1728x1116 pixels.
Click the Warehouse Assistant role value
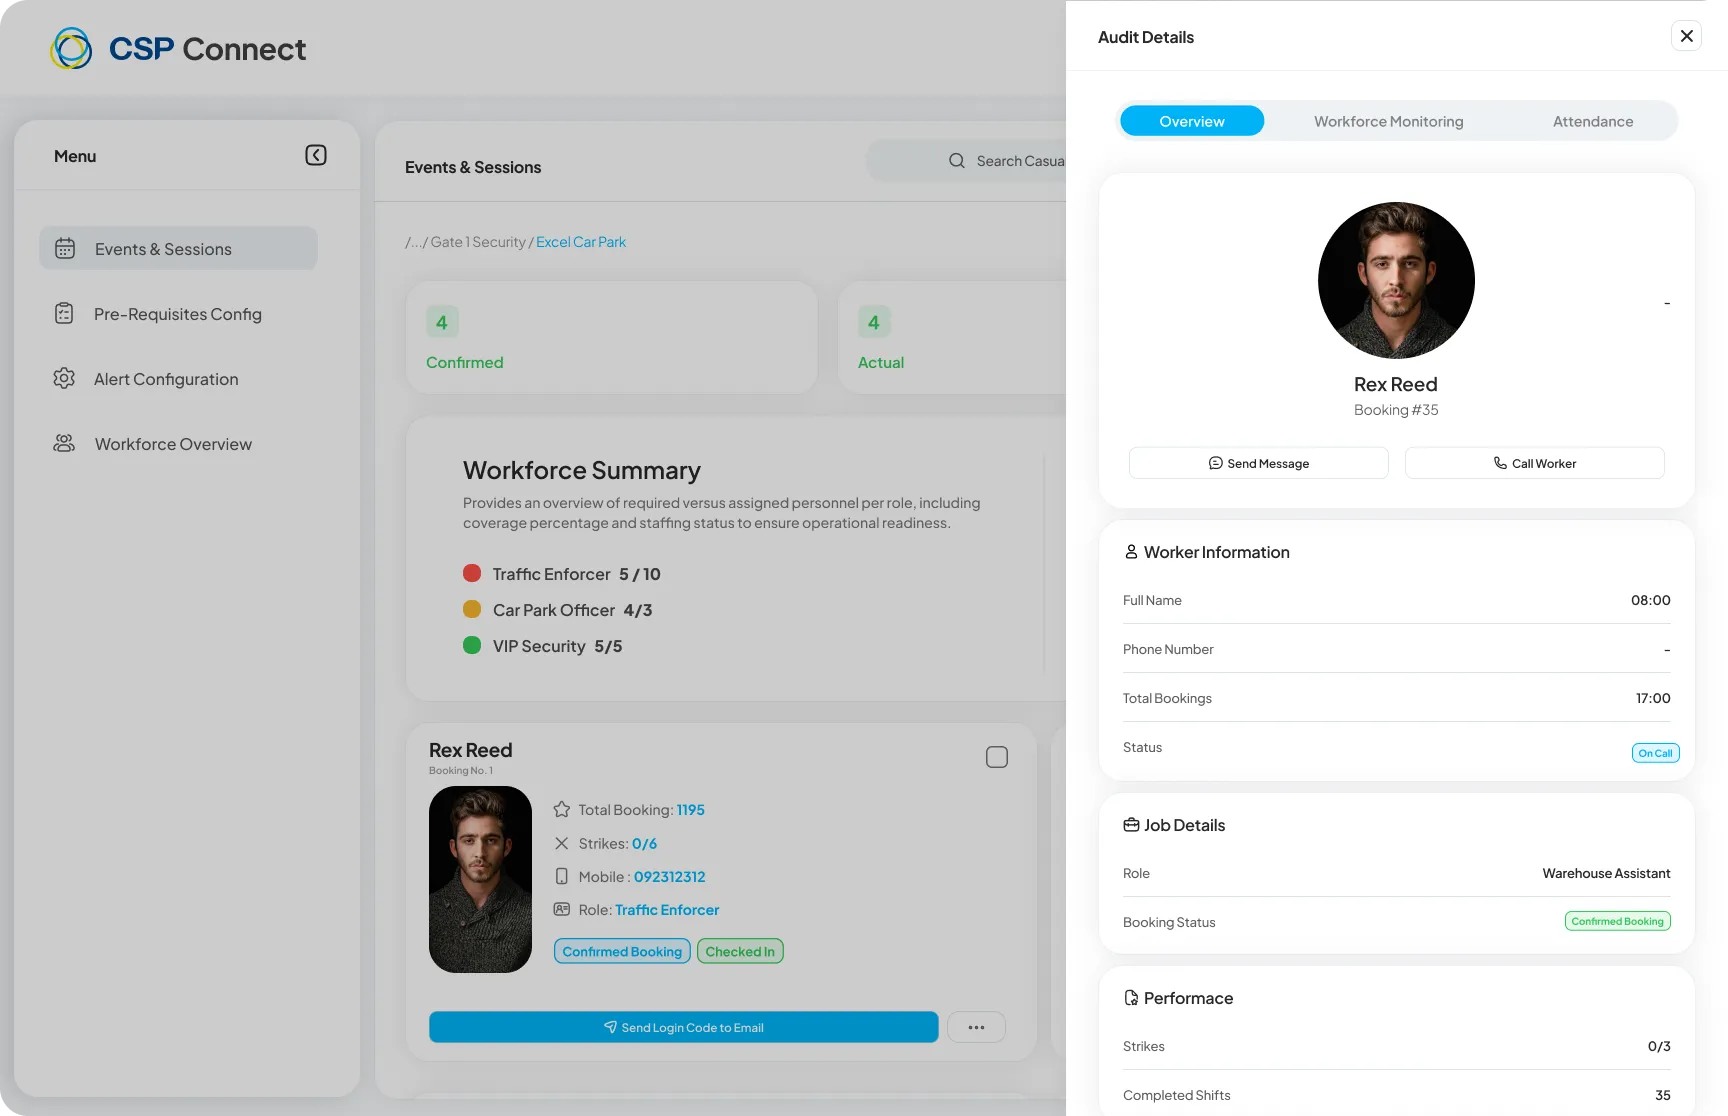pos(1606,873)
